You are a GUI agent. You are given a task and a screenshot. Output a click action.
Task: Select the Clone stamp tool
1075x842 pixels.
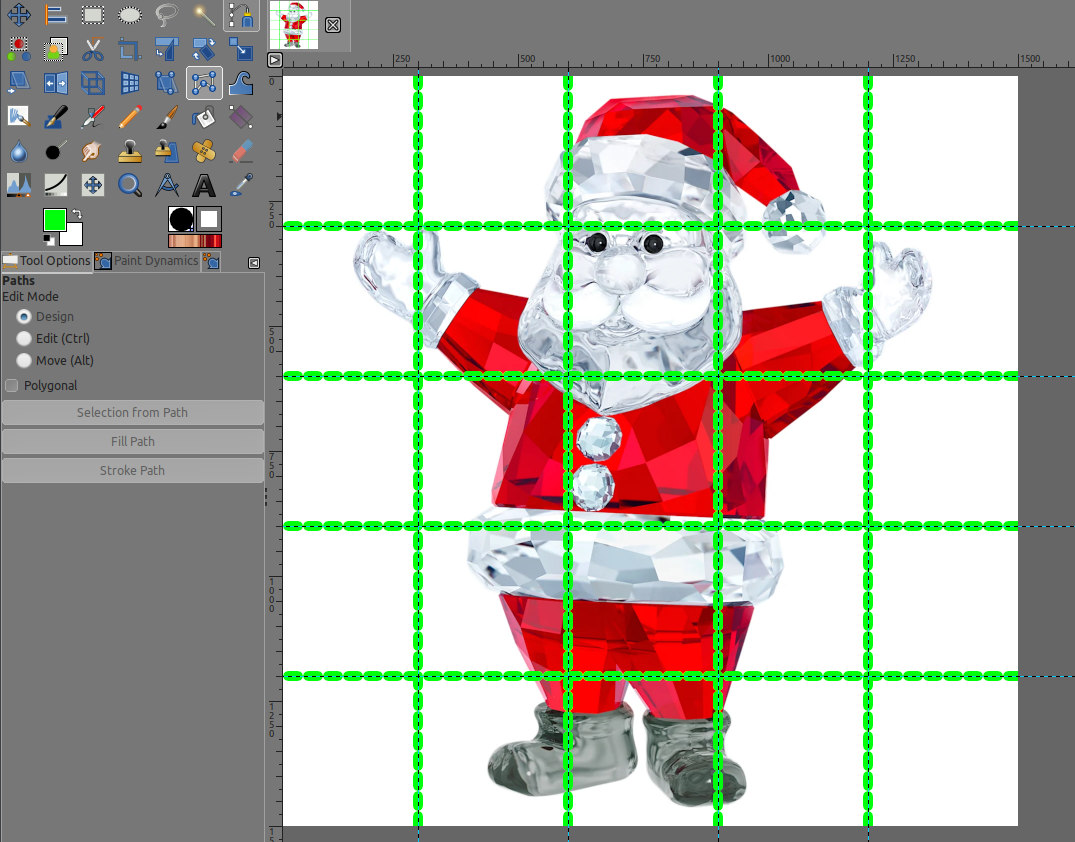click(130, 151)
